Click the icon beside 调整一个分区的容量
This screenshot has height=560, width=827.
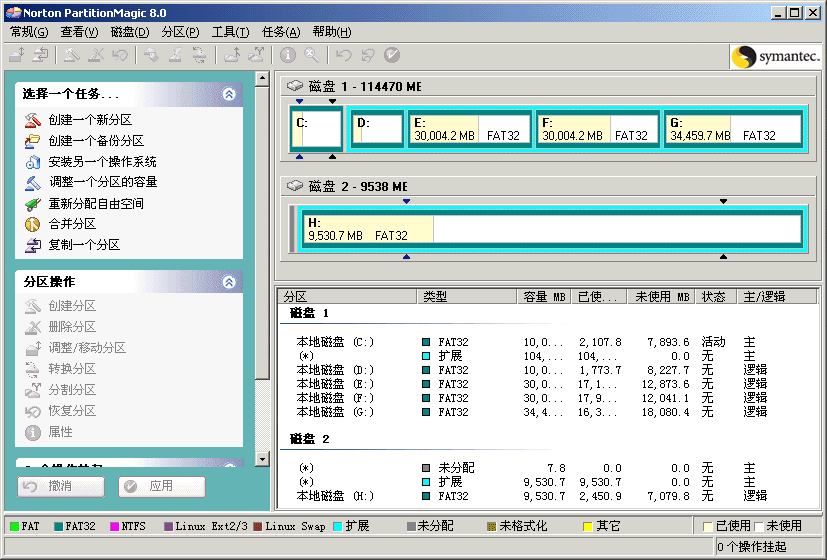[x=33, y=182]
